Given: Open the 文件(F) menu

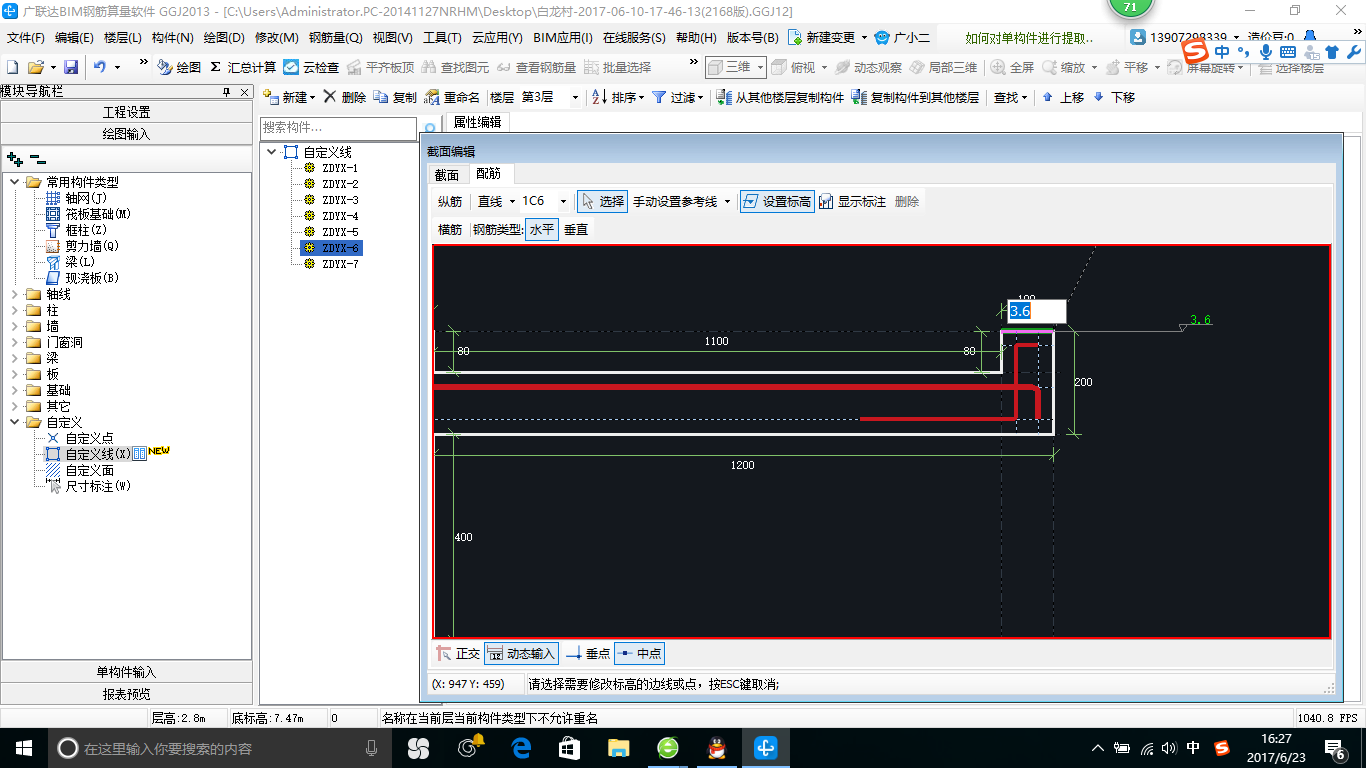Looking at the screenshot, I should (x=26, y=37).
